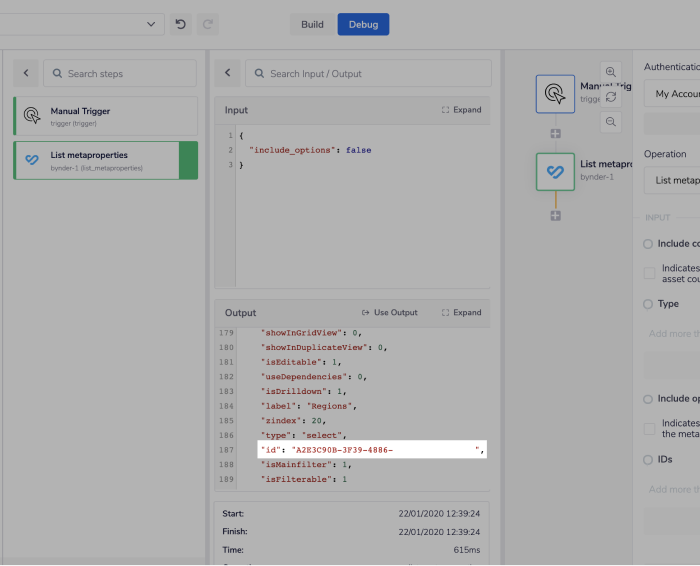This screenshot has height=566, width=700.
Task: Click the canvas refresh/reset view icon
Action: (611, 97)
